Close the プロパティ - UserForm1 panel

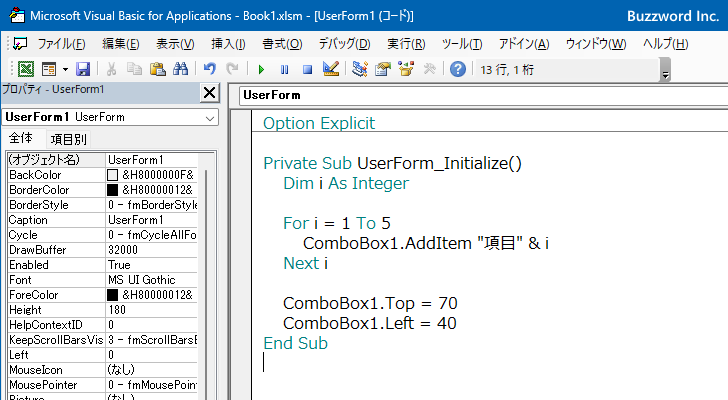point(209,93)
